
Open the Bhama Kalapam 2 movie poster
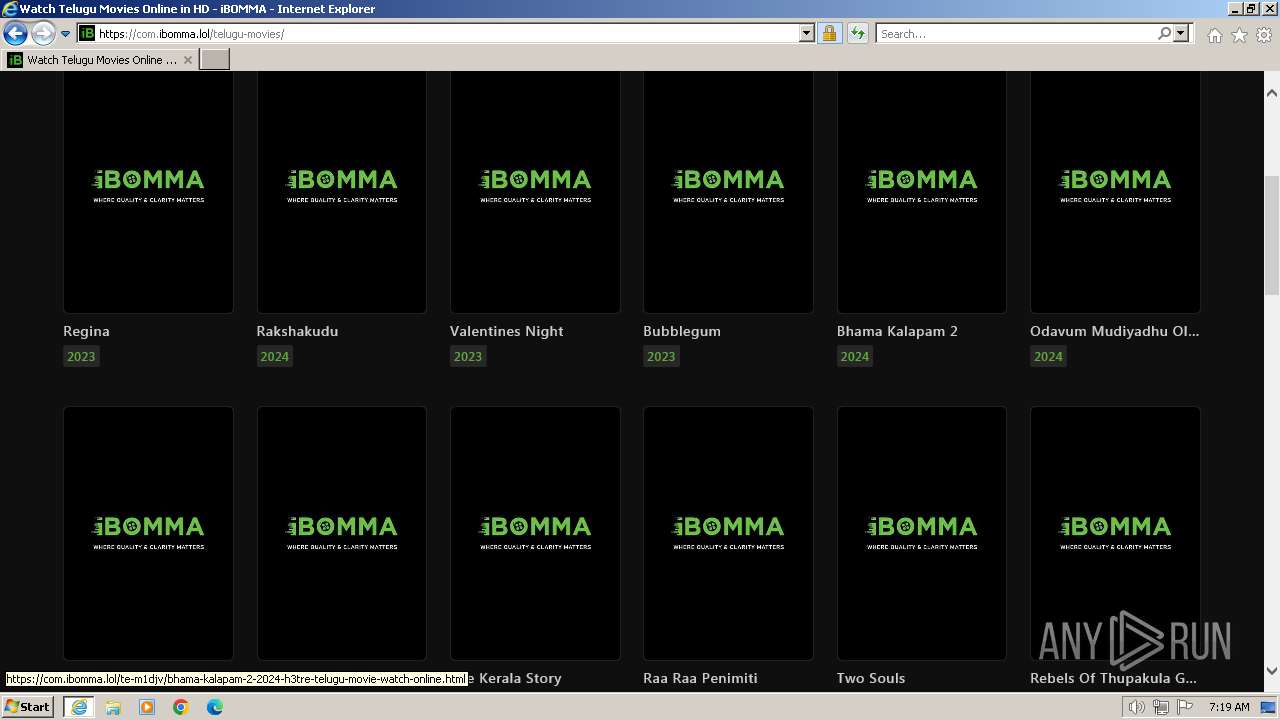(x=922, y=192)
